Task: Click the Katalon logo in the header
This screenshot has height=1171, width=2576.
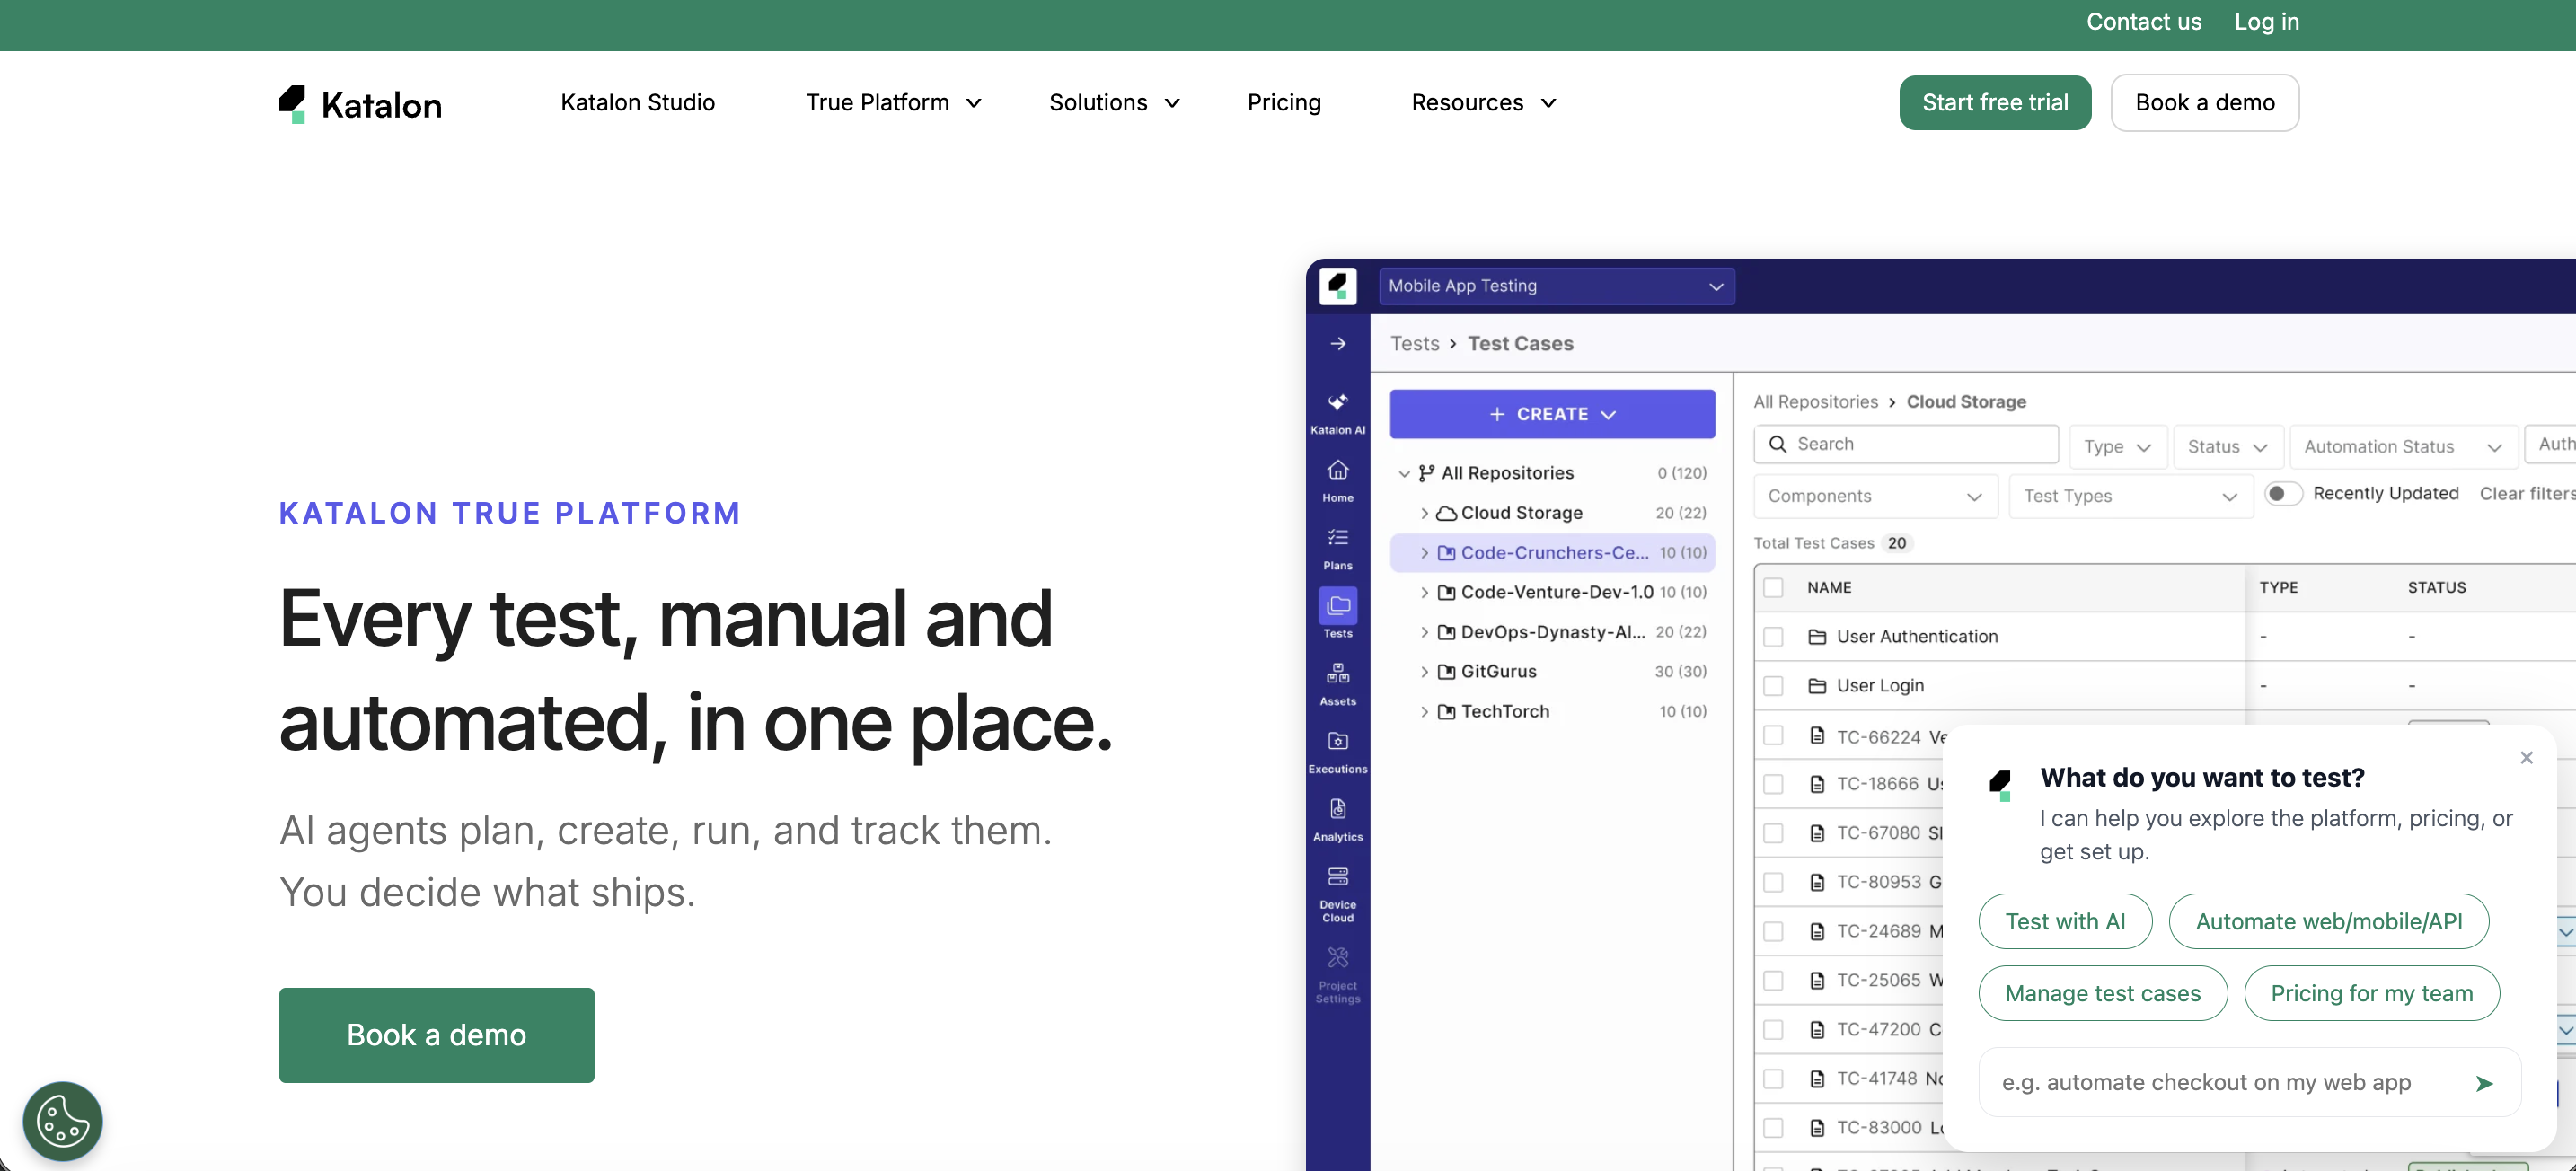Action: click(x=360, y=104)
